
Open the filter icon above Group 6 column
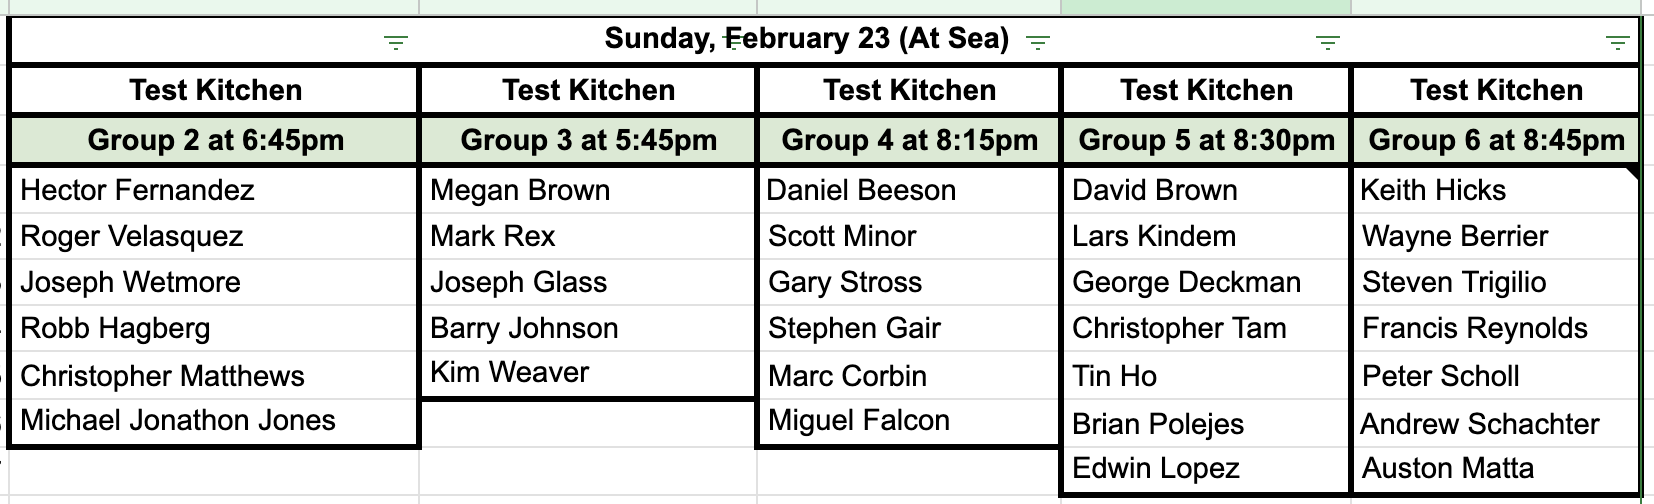coord(1617,43)
